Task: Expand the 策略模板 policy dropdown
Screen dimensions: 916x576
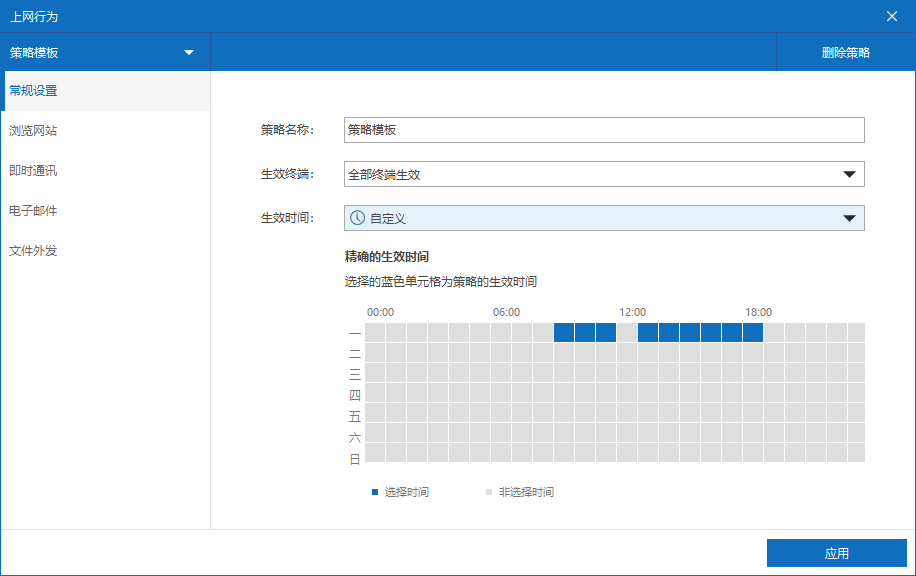Action: point(188,52)
